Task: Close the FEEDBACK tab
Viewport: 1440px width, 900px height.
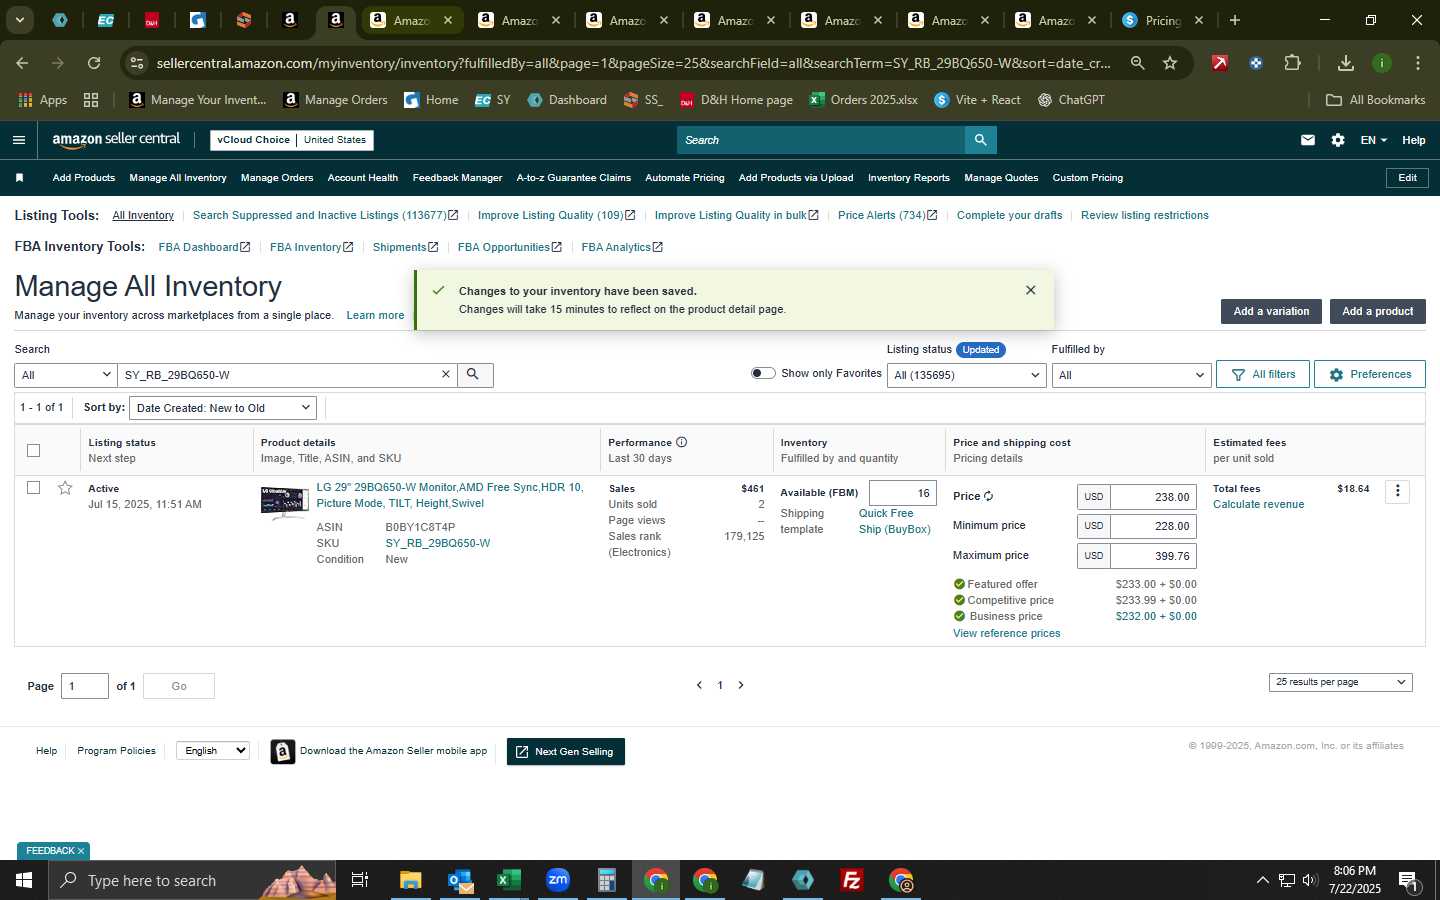Action: pyautogui.click(x=81, y=851)
